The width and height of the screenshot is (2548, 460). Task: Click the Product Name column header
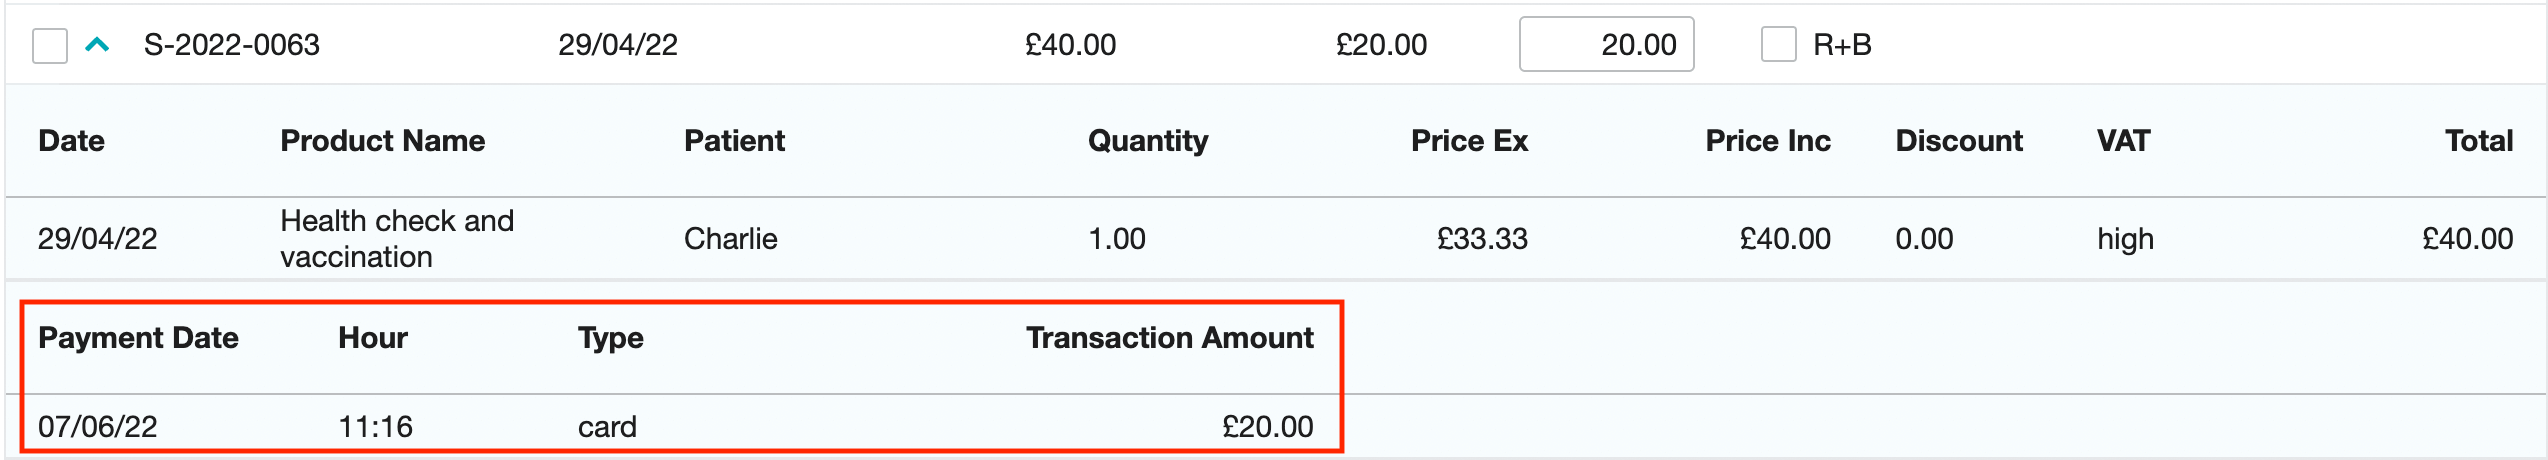[382, 141]
